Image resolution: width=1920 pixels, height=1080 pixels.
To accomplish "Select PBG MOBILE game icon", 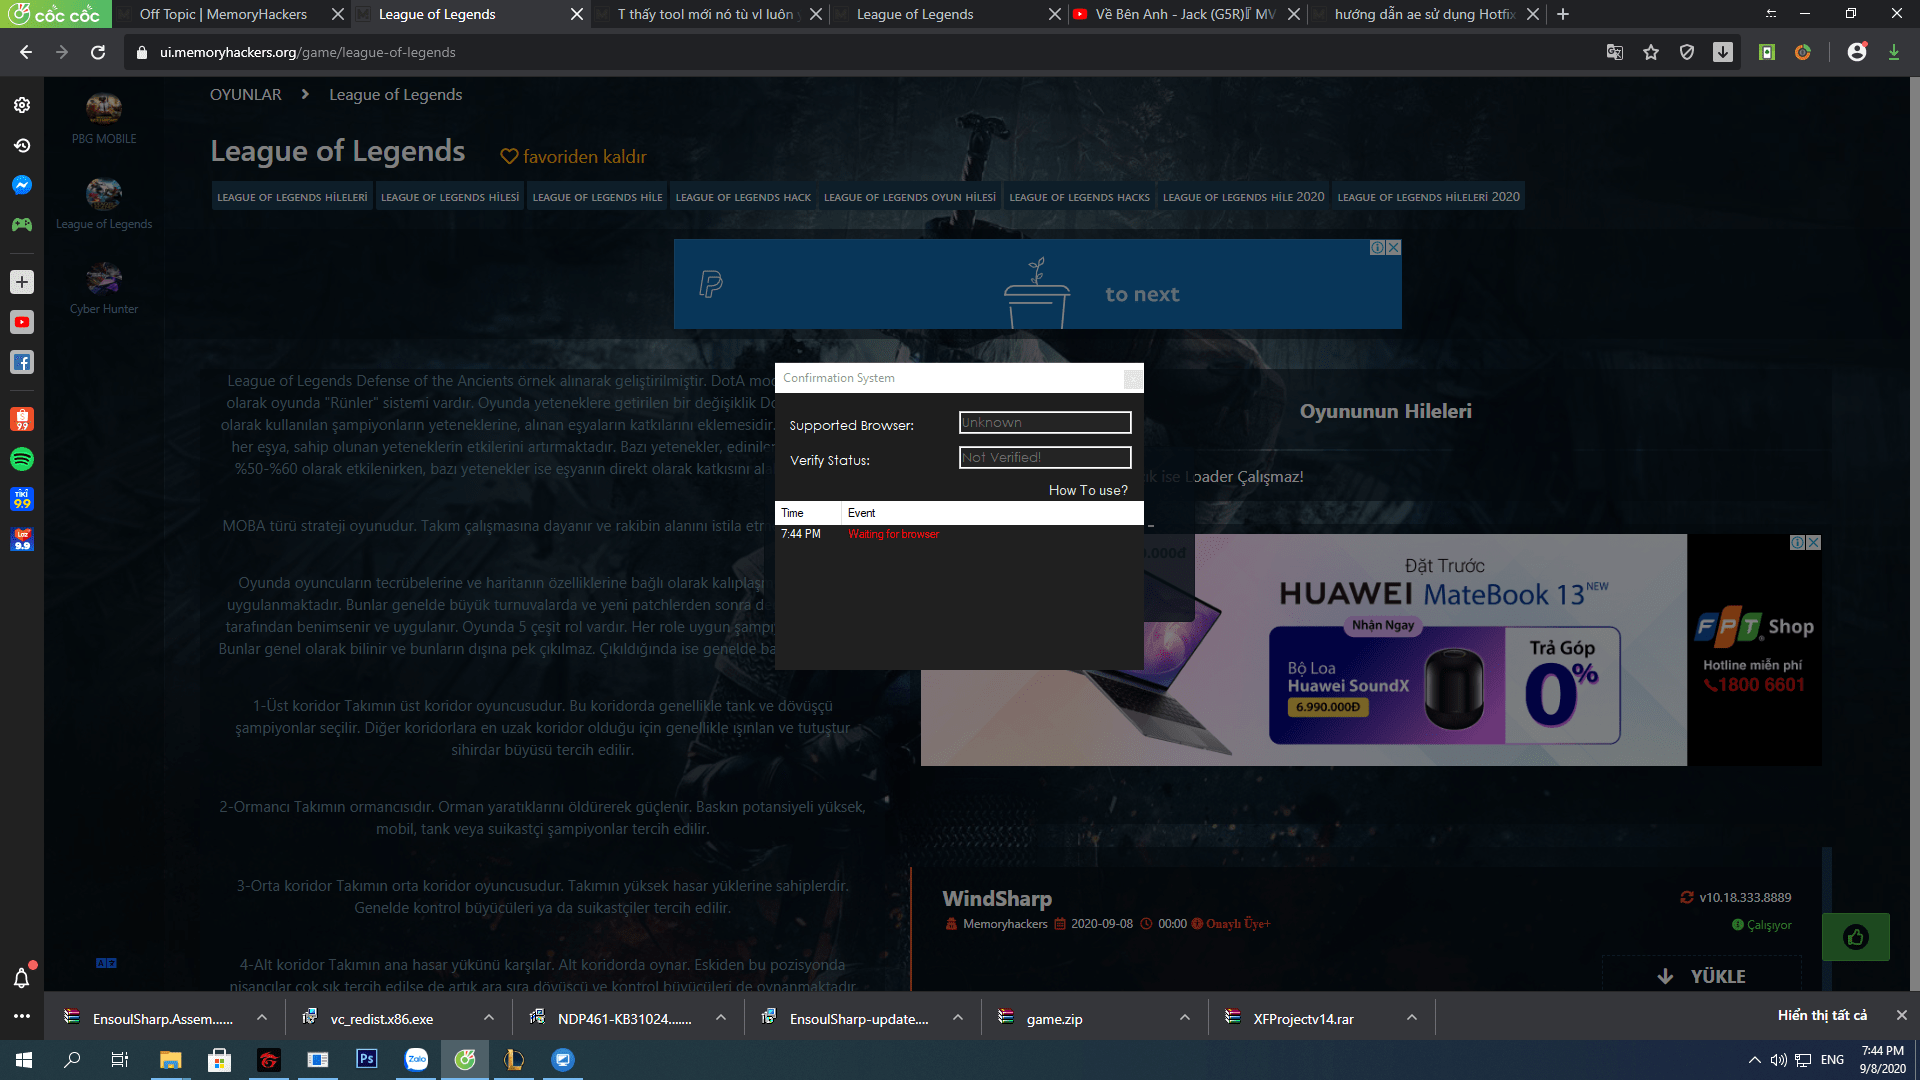I will pyautogui.click(x=104, y=108).
